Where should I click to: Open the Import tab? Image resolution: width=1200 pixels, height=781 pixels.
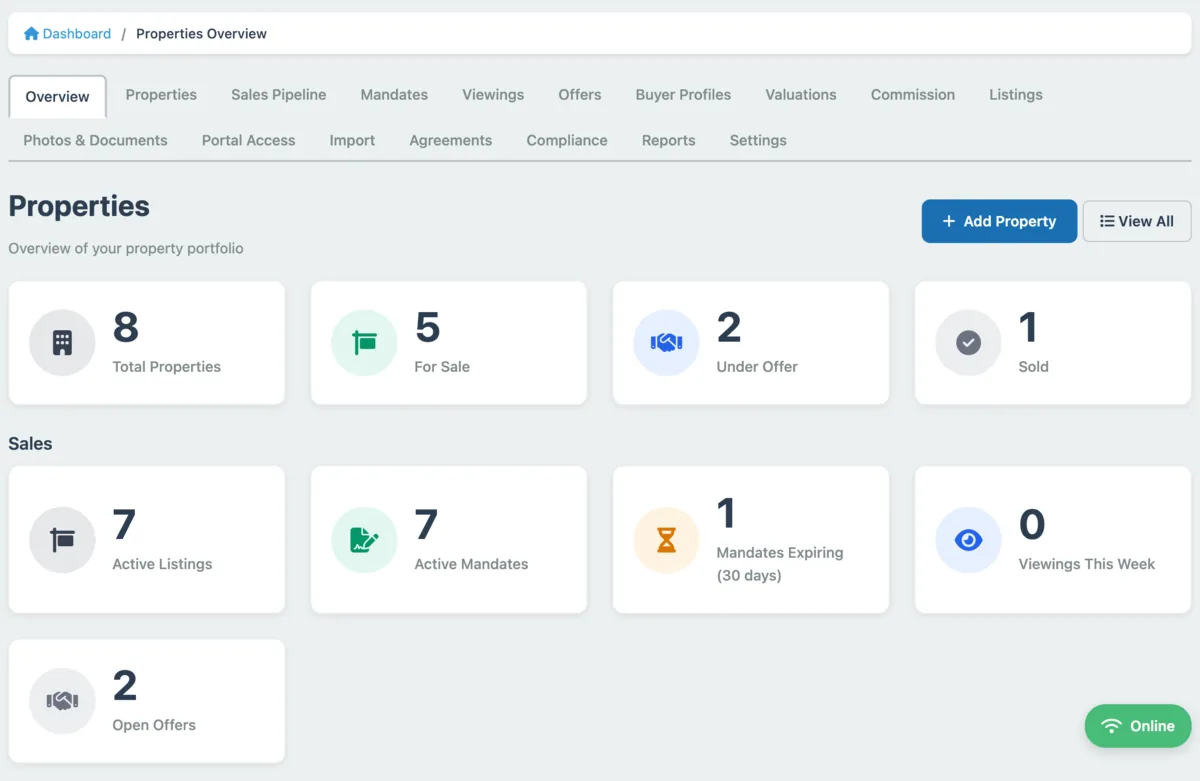pos(352,140)
